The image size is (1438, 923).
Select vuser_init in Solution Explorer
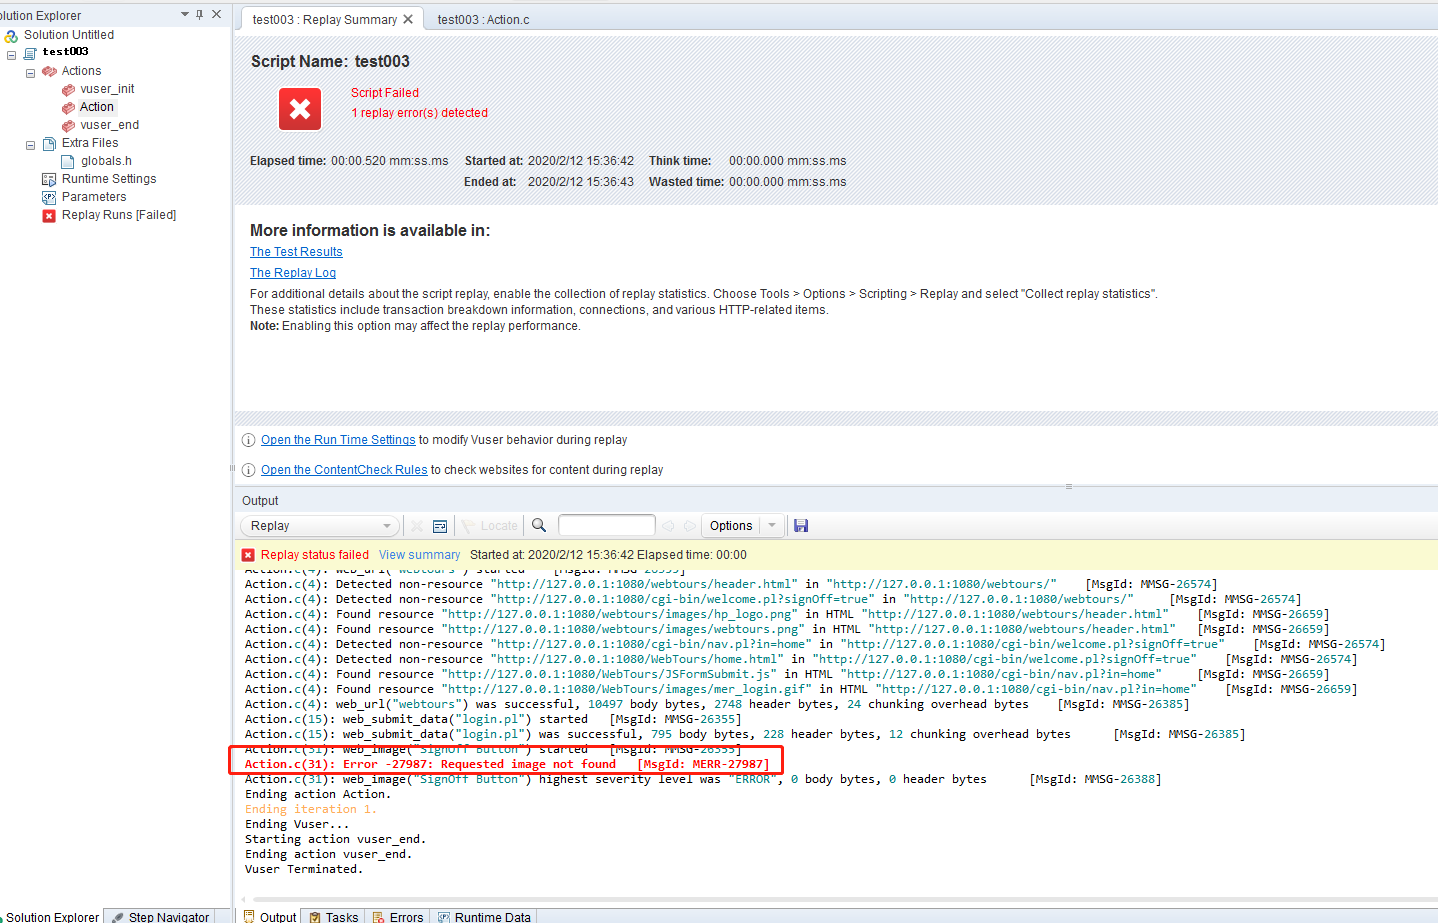click(x=107, y=89)
